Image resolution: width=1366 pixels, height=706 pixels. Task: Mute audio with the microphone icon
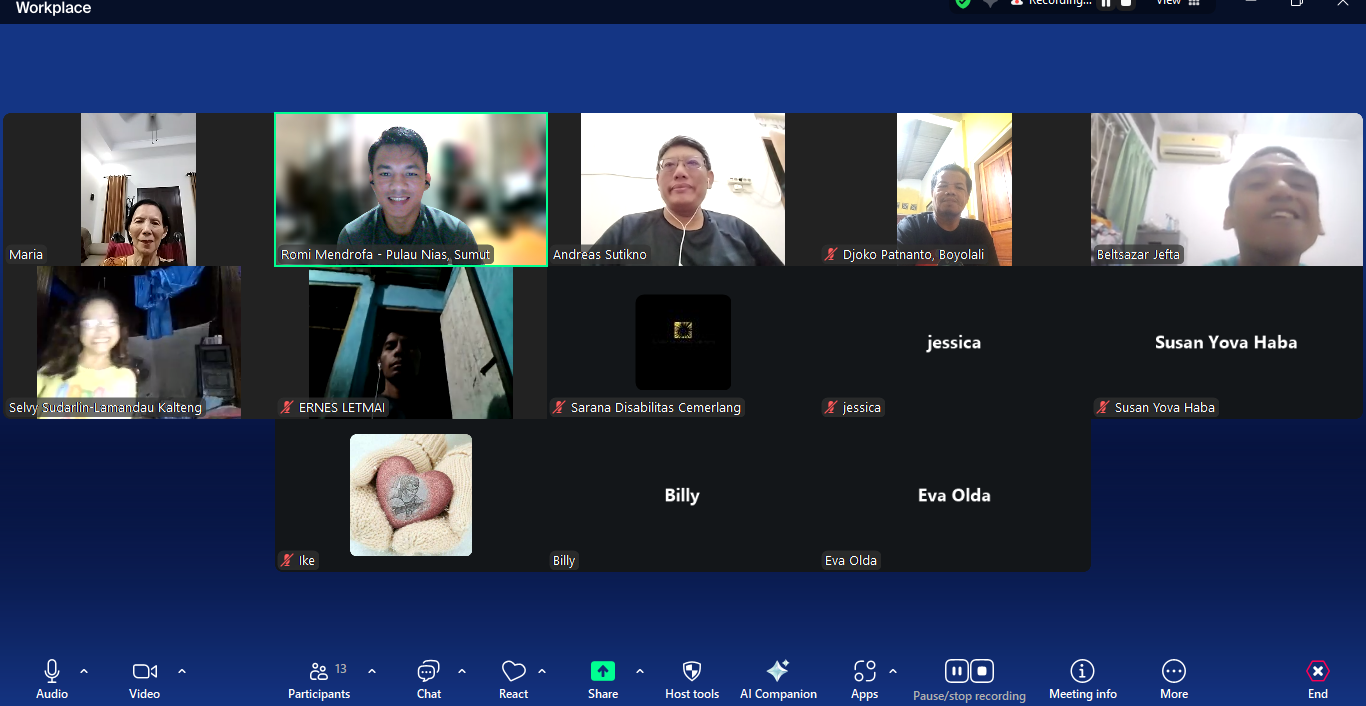click(52, 671)
